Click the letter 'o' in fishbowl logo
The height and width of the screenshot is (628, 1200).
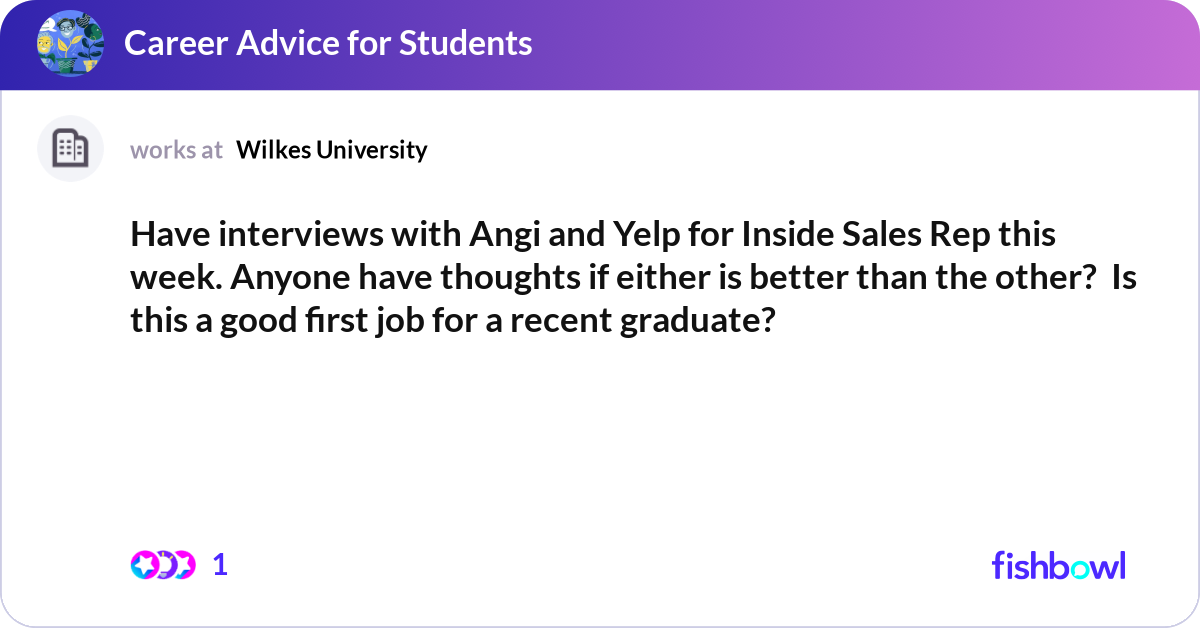click(x=1081, y=568)
